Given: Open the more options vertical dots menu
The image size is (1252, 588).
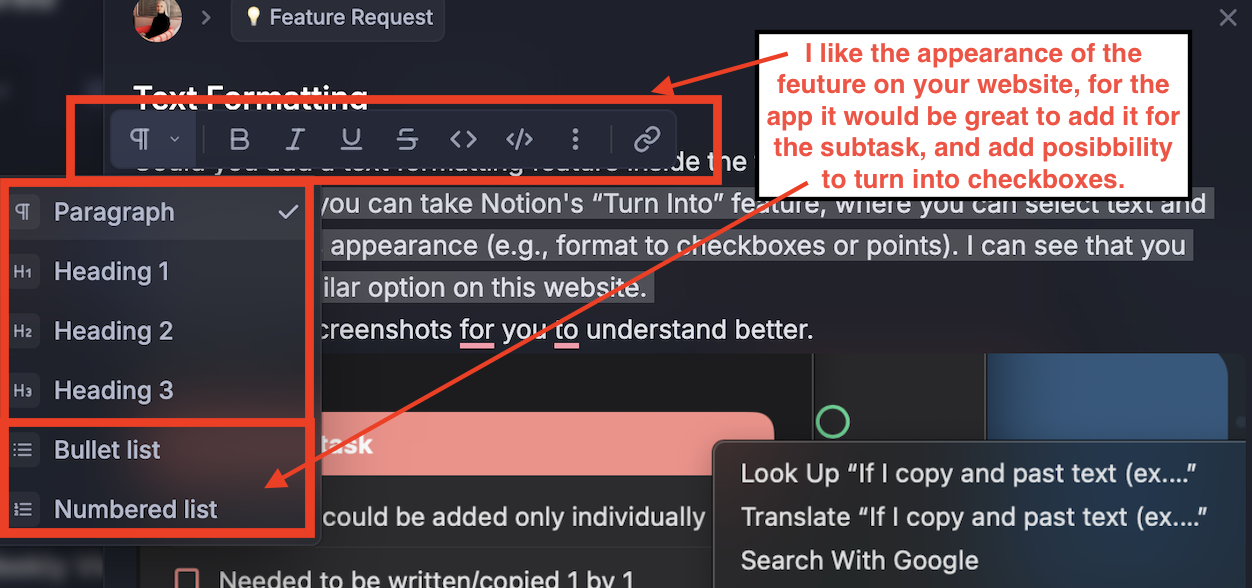Looking at the screenshot, I should pyautogui.click(x=575, y=138).
